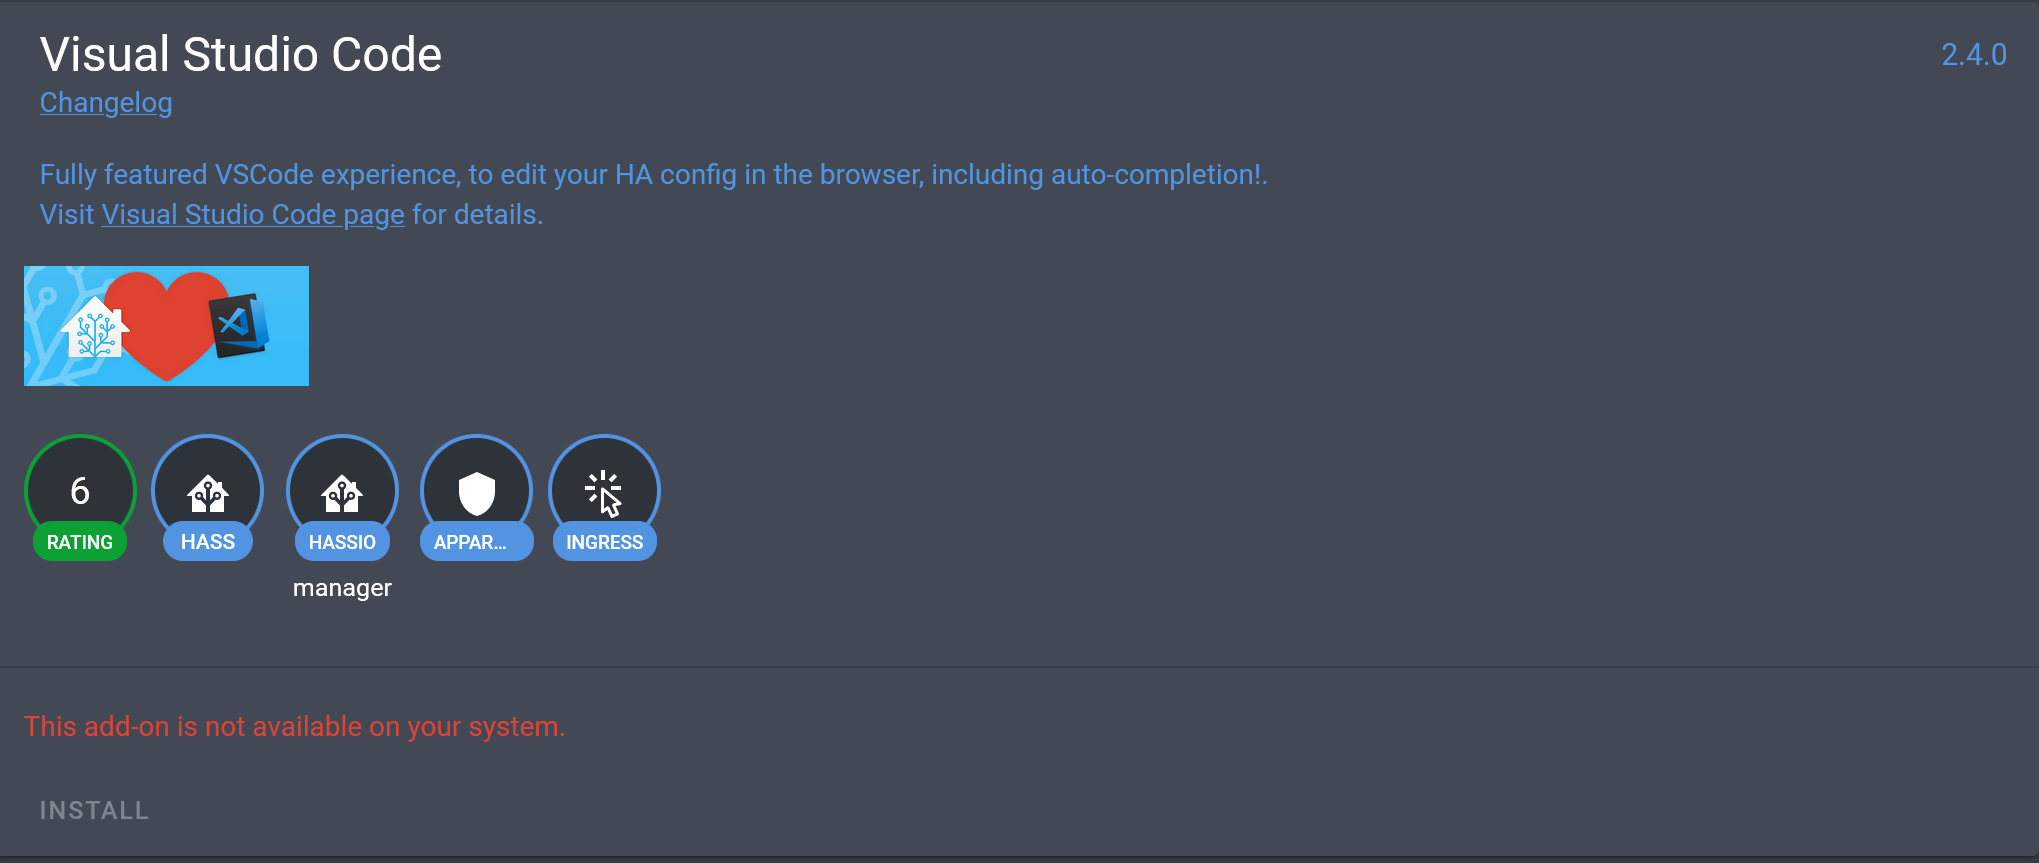
Task: Click the manager label under the HASSIO badge
Action: point(342,587)
